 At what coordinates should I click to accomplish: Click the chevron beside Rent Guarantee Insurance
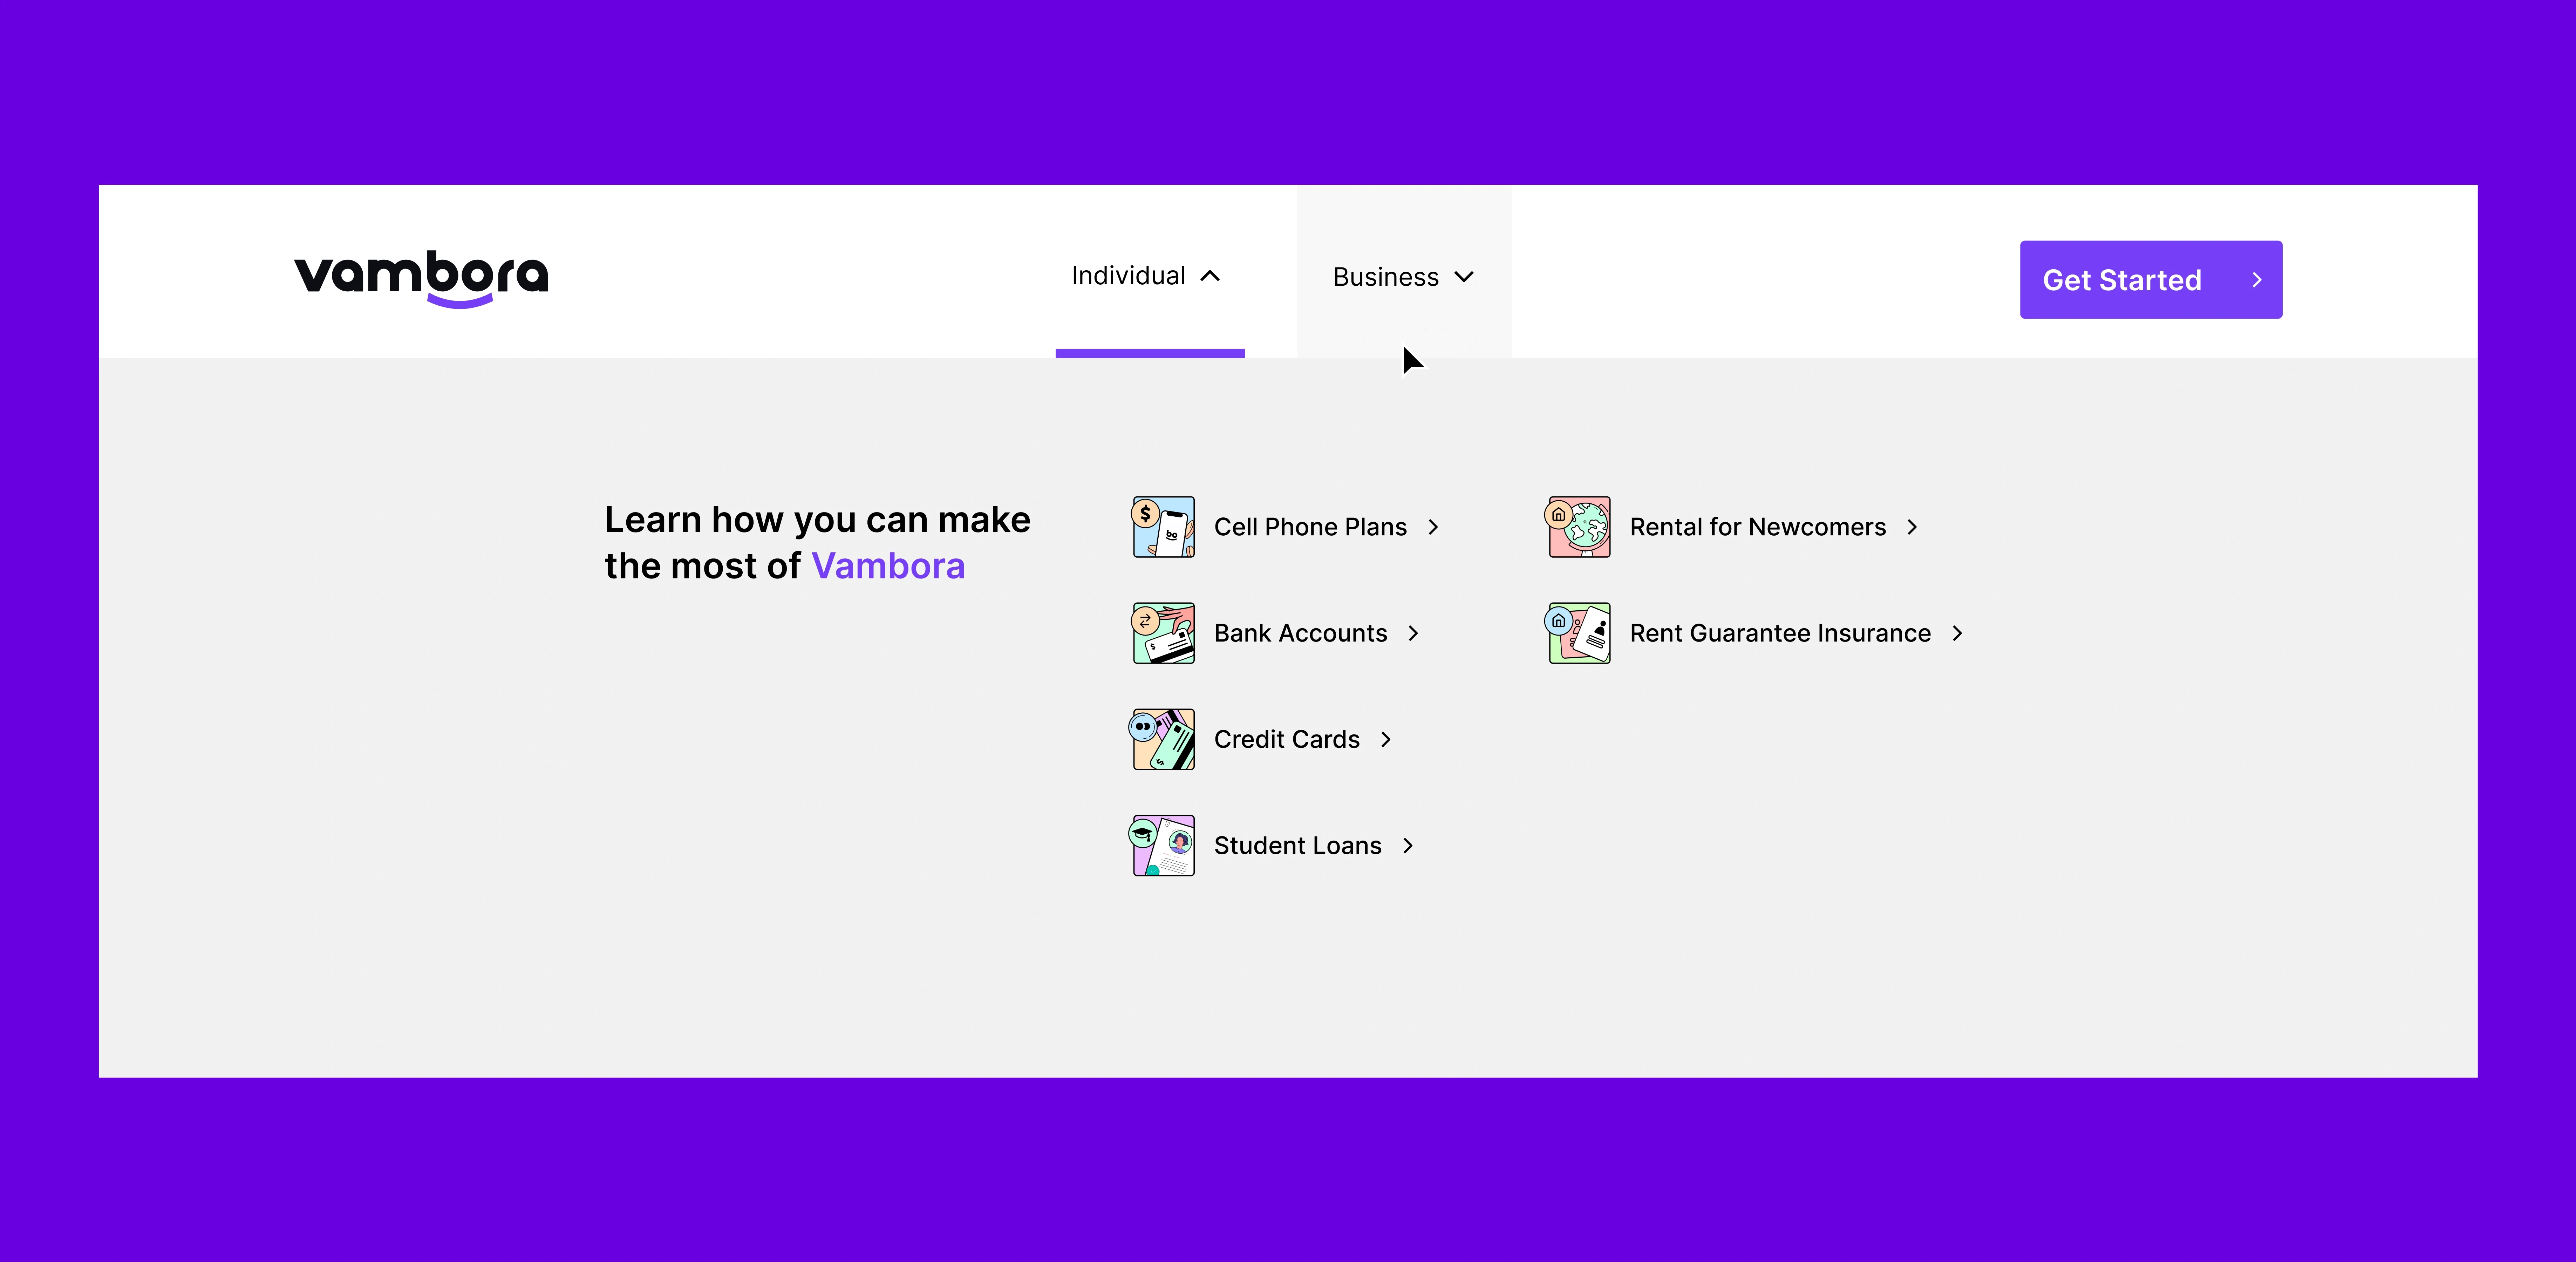tap(1957, 633)
